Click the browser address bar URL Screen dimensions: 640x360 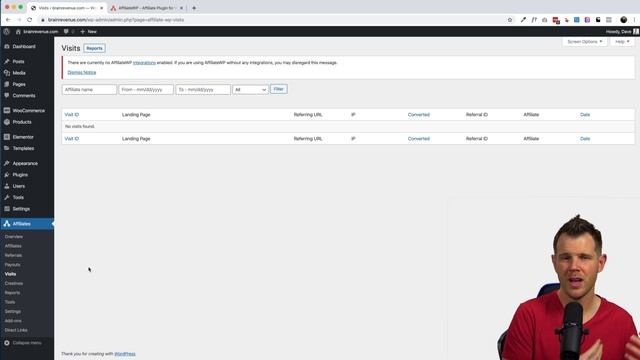[116, 20]
